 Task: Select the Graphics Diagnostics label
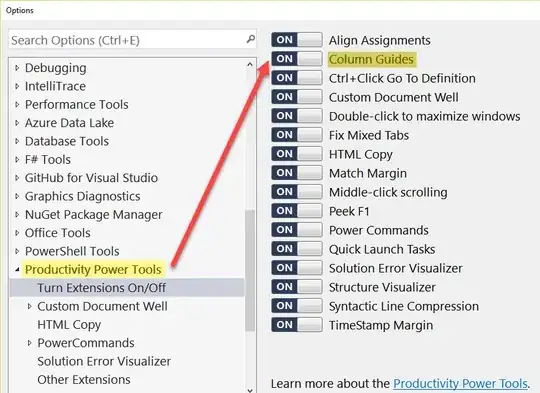[x=82, y=196]
